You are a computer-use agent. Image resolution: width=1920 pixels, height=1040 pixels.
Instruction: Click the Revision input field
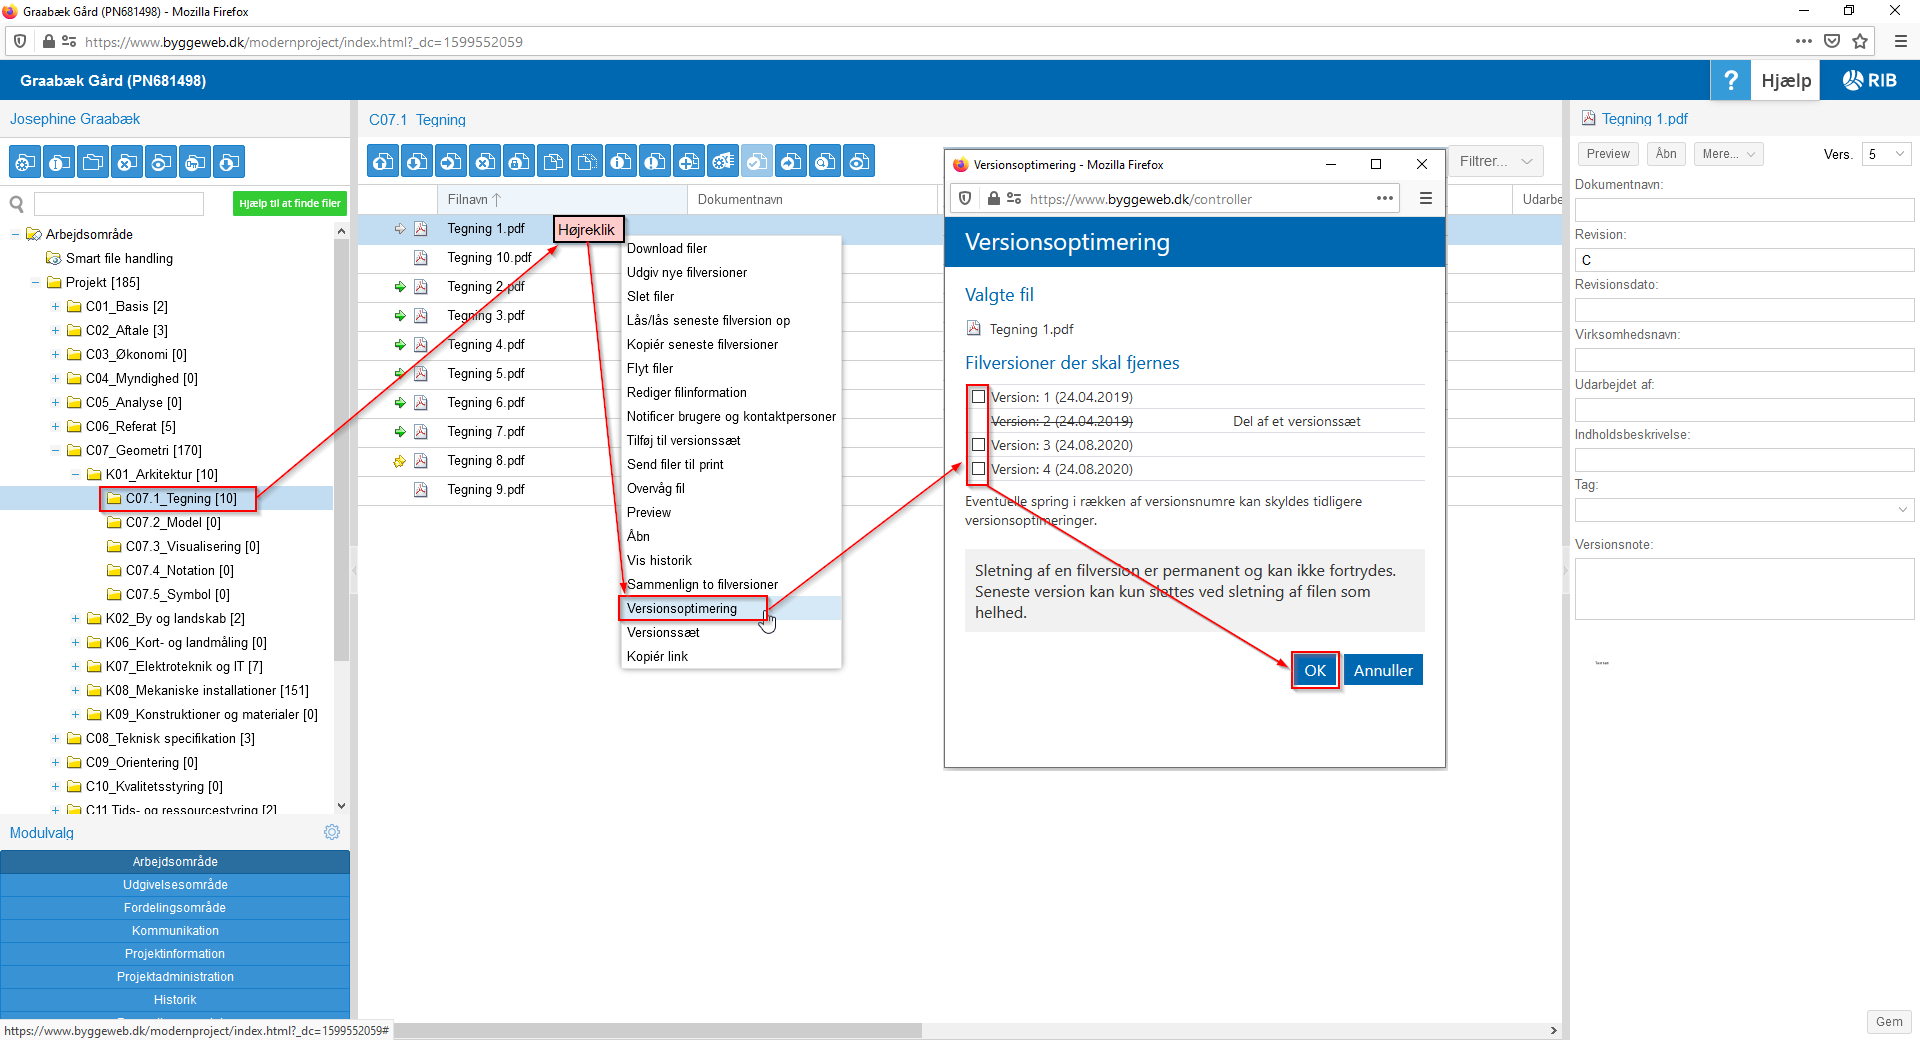[x=1743, y=260]
